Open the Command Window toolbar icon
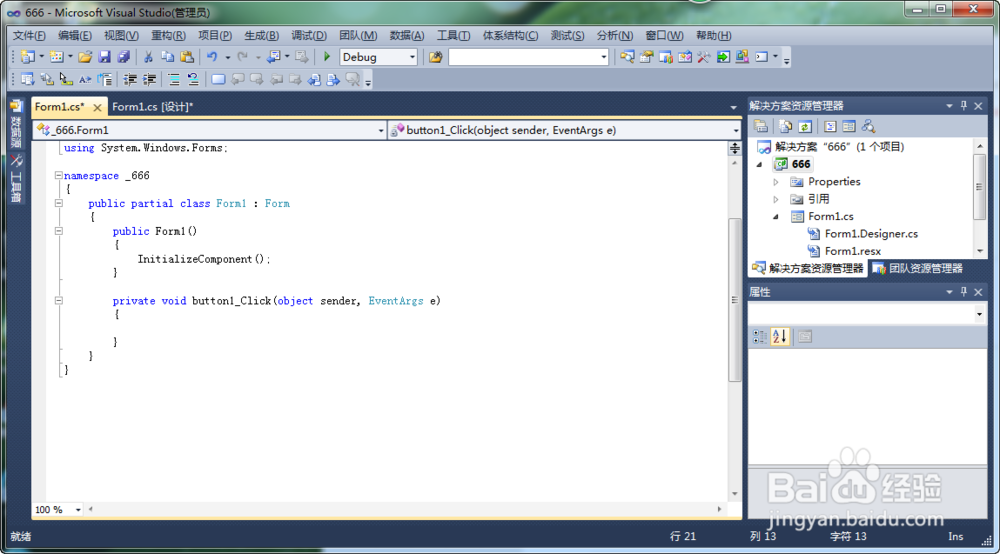The height and width of the screenshot is (554, 1000). pyautogui.click(x=761, y=57)
